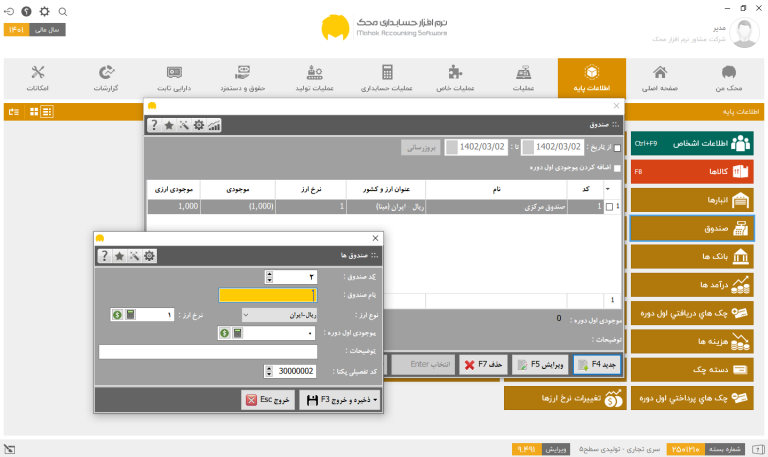Click the chart report icon in صندوق toolbar
This screenshot has width=768, height=457.
click(x=214, y=125)
